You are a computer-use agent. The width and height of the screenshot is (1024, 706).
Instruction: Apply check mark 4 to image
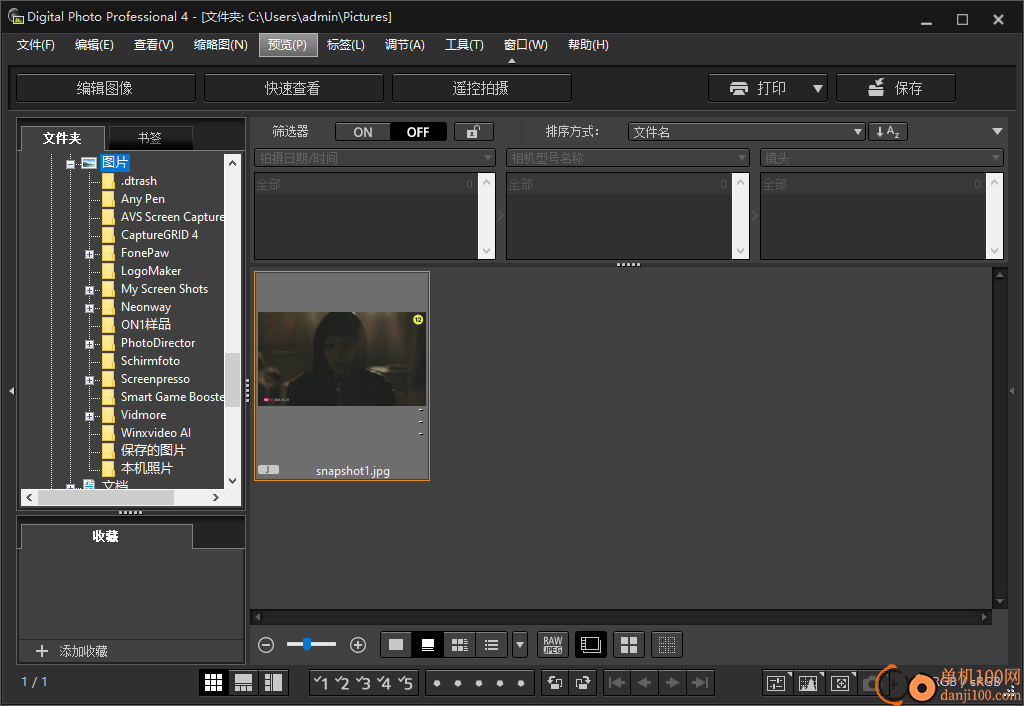(384, 683)
